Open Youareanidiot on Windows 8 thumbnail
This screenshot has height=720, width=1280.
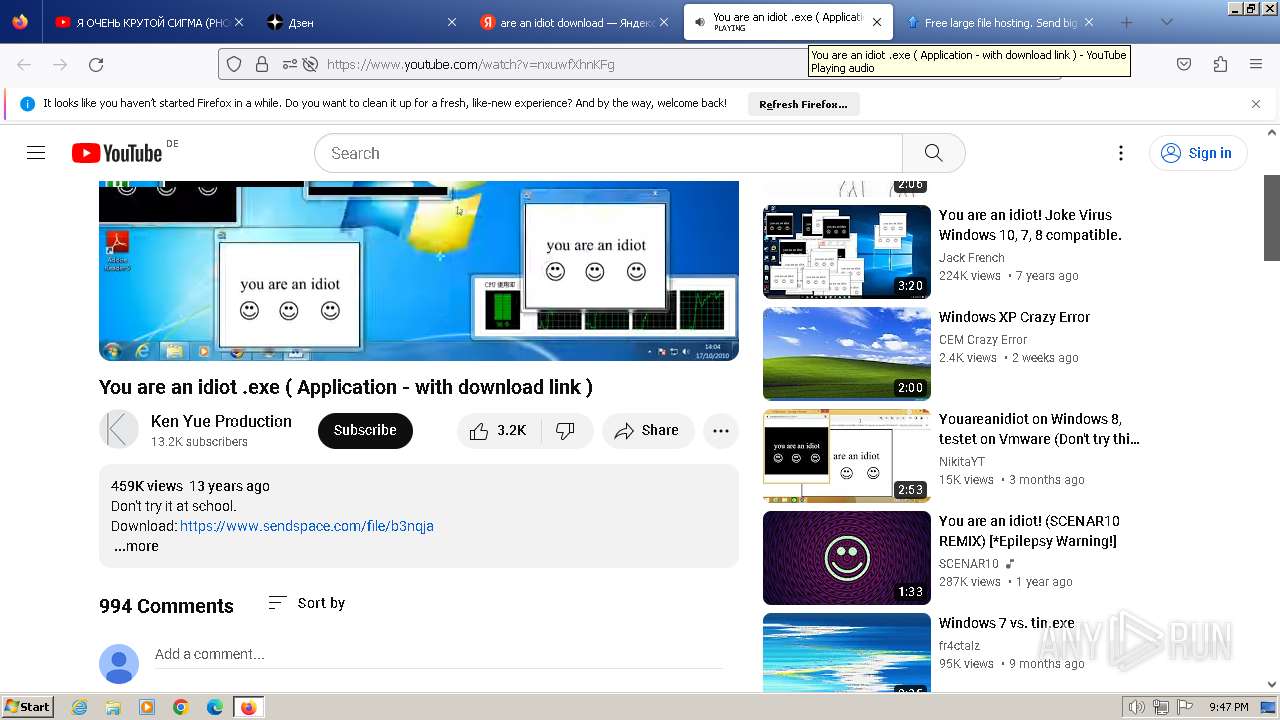click(847, 456)
